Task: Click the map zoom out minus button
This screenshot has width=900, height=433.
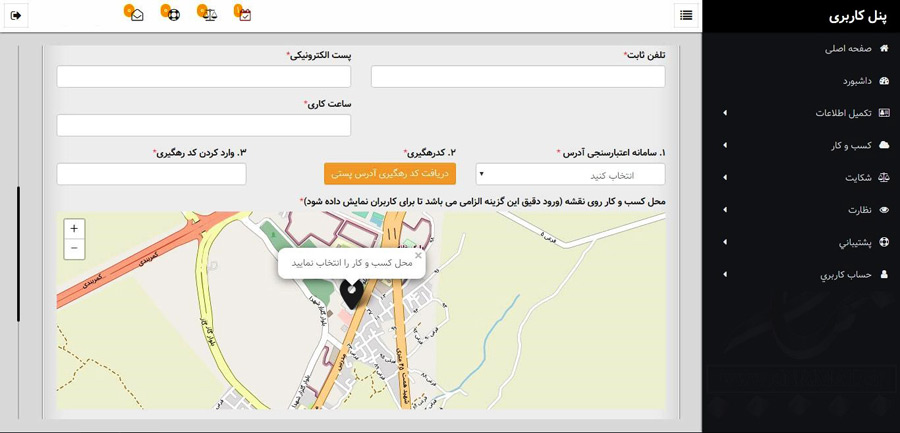Action: pyautogui.click(x=74, y=249)
